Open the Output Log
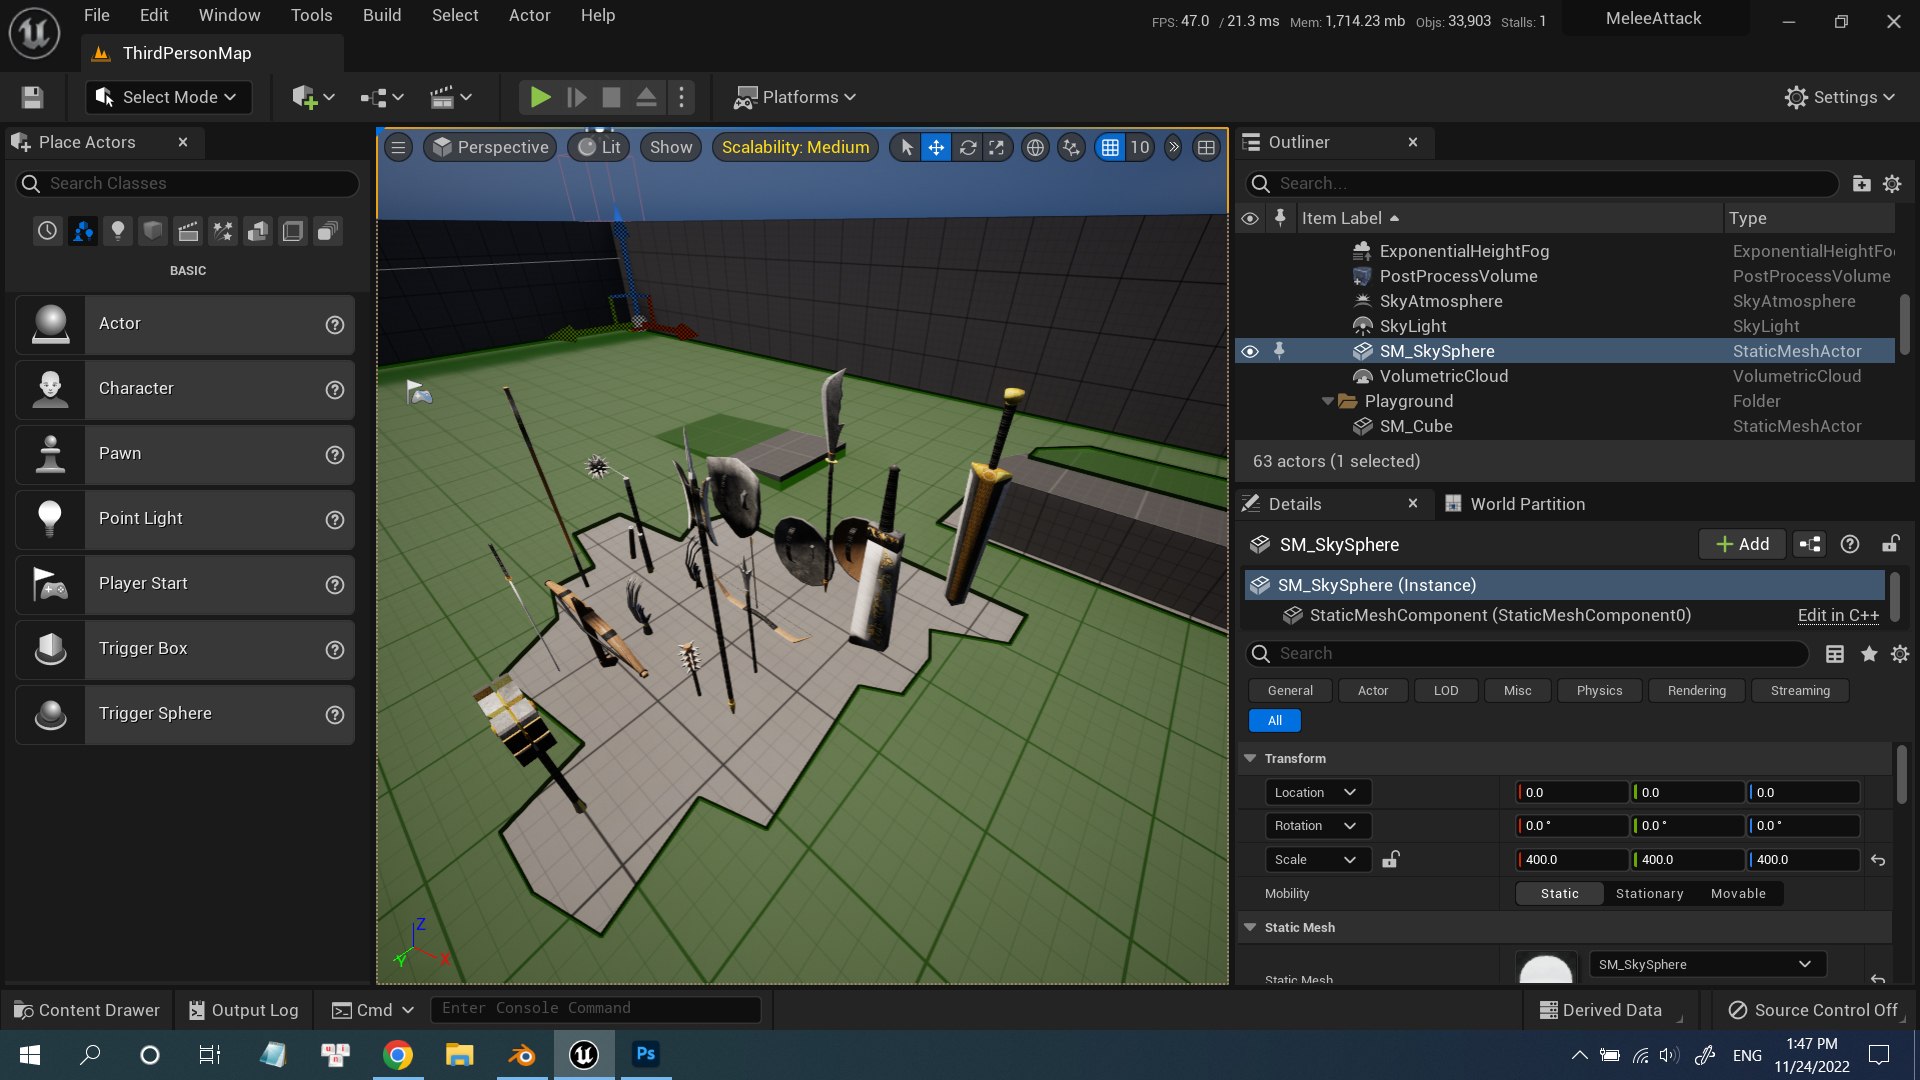 pyautogui.click(x=243, y=1010)
